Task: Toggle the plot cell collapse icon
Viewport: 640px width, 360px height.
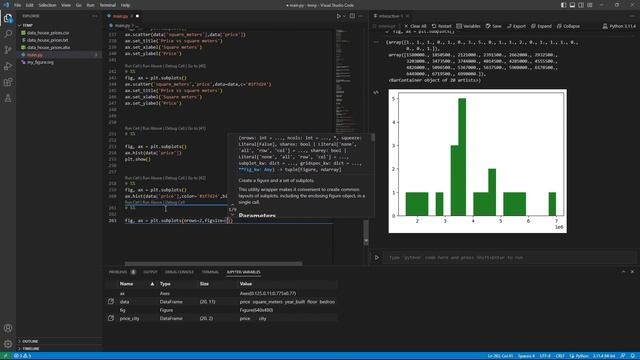Action: (376, 93)
